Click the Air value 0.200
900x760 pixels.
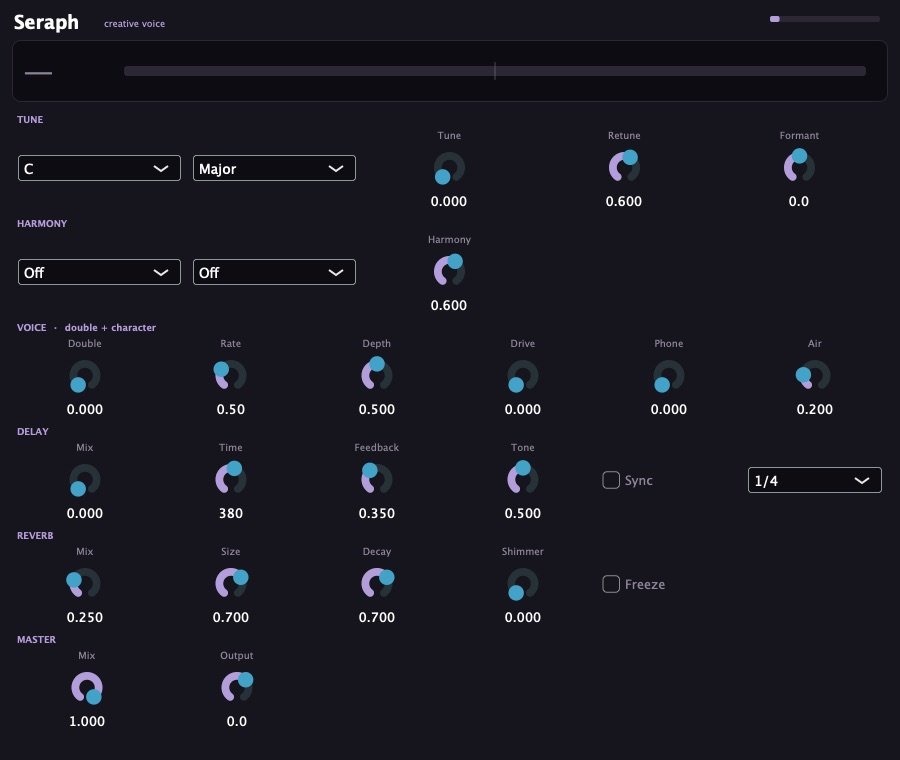[814, 409]
